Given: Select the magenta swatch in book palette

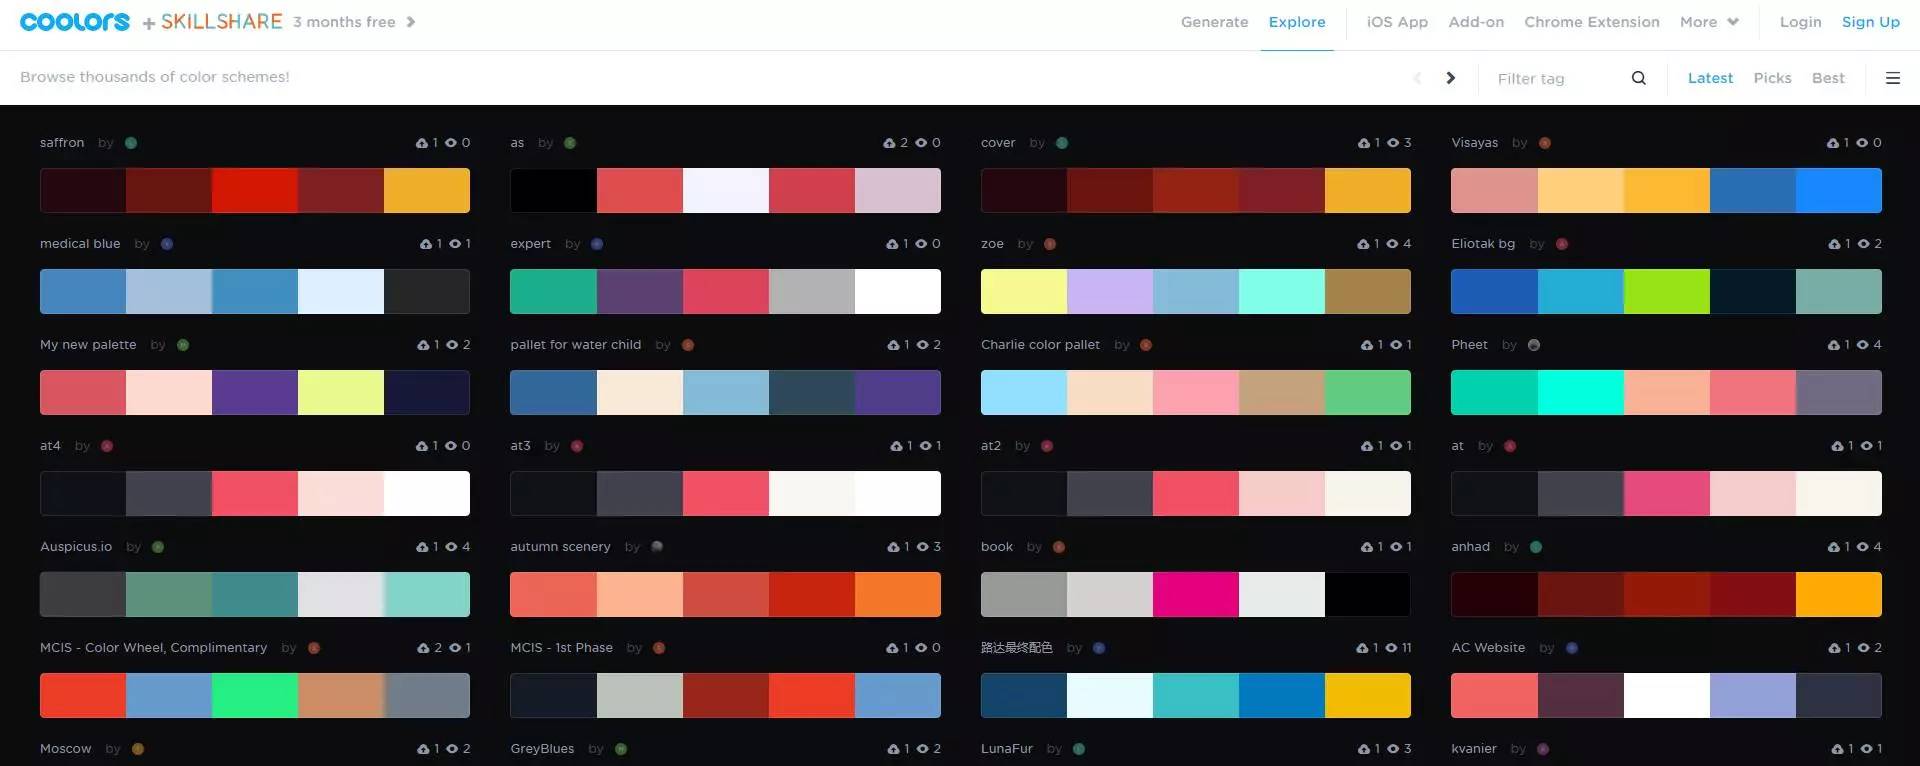Looking at the screenshot, I should click(x=1196, y=594).
